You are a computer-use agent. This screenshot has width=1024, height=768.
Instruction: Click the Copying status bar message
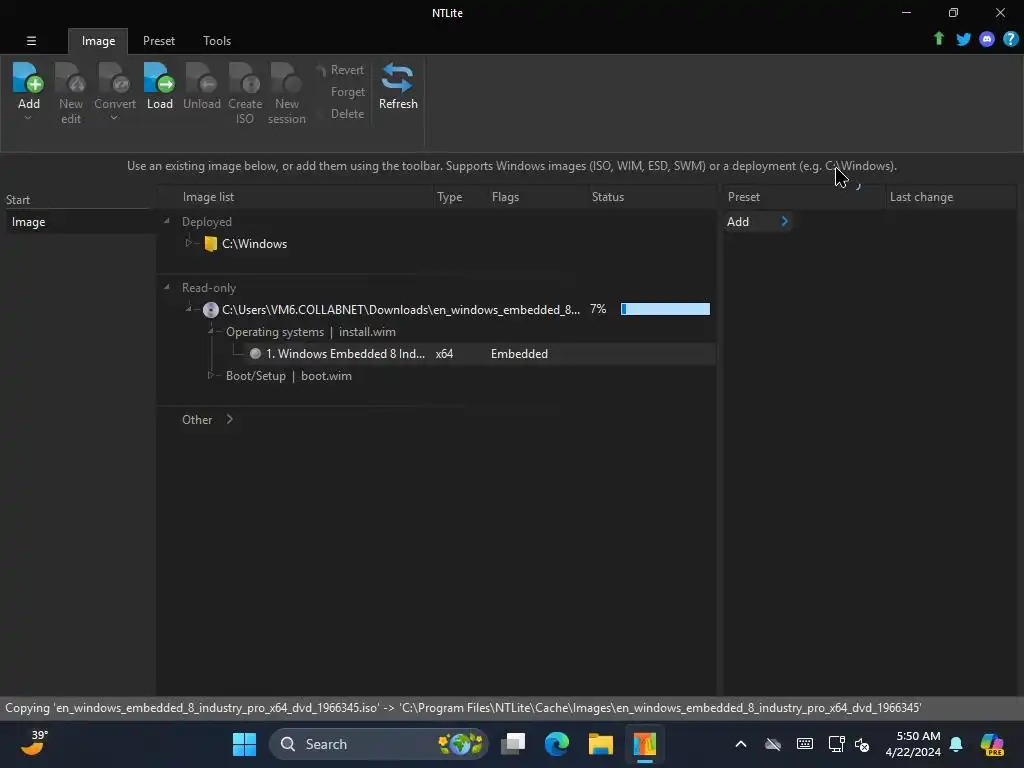[x=463, y=708]
